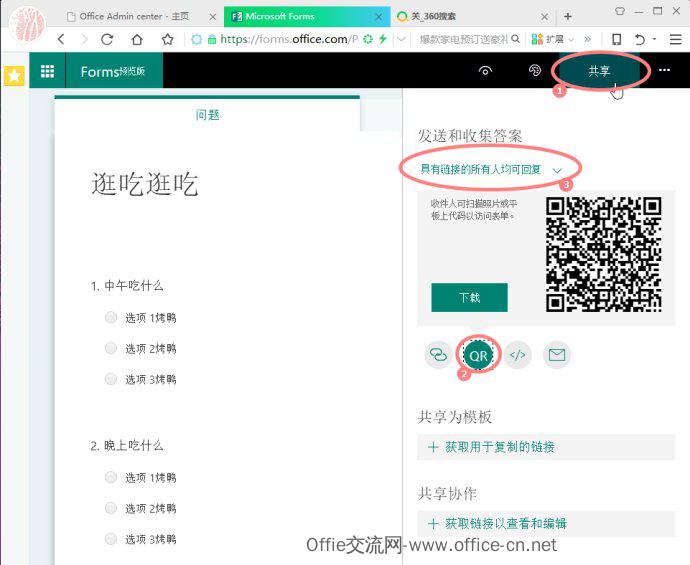Go forward in browser history
This screenshot has width=690, height=565.
(x=84, y=40)
